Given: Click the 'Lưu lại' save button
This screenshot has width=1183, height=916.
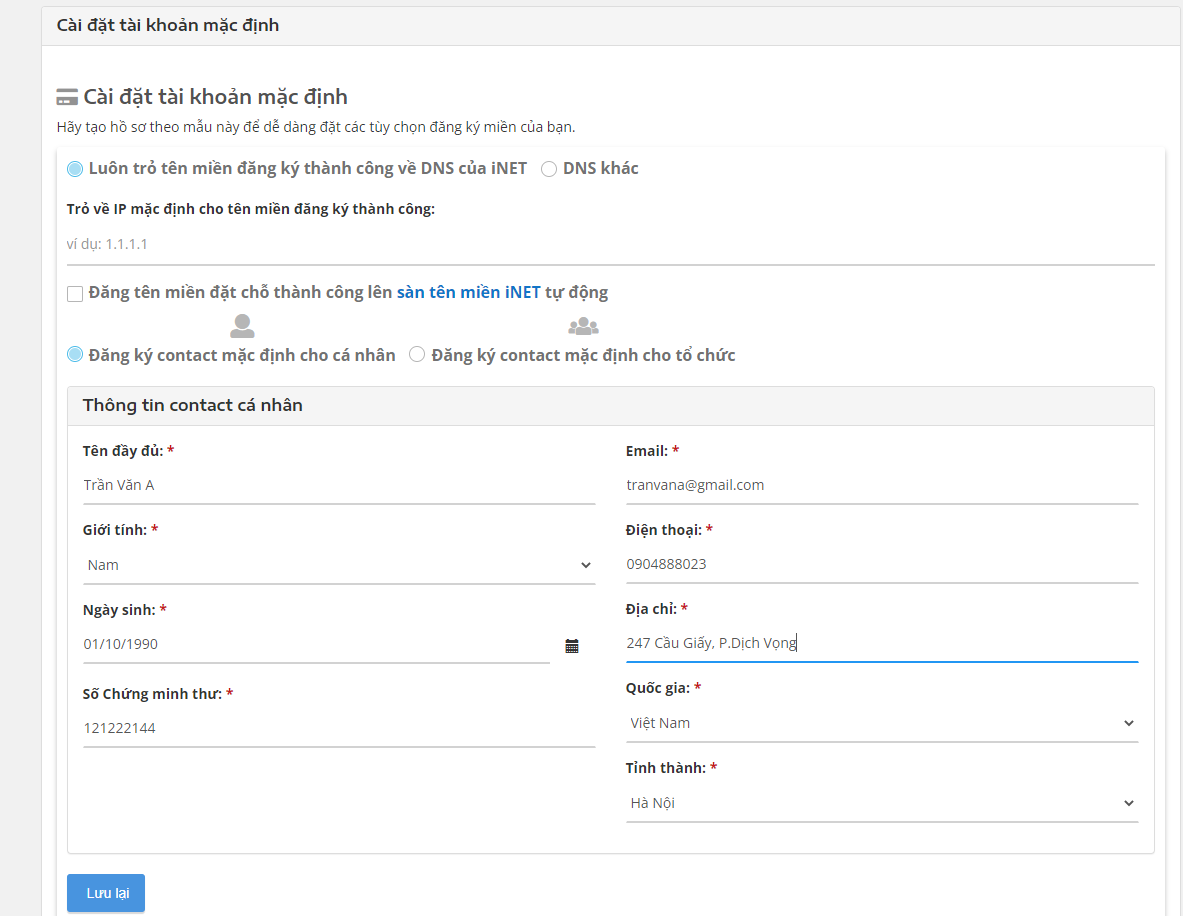Looking at the screenshot, I should [106, 893].
